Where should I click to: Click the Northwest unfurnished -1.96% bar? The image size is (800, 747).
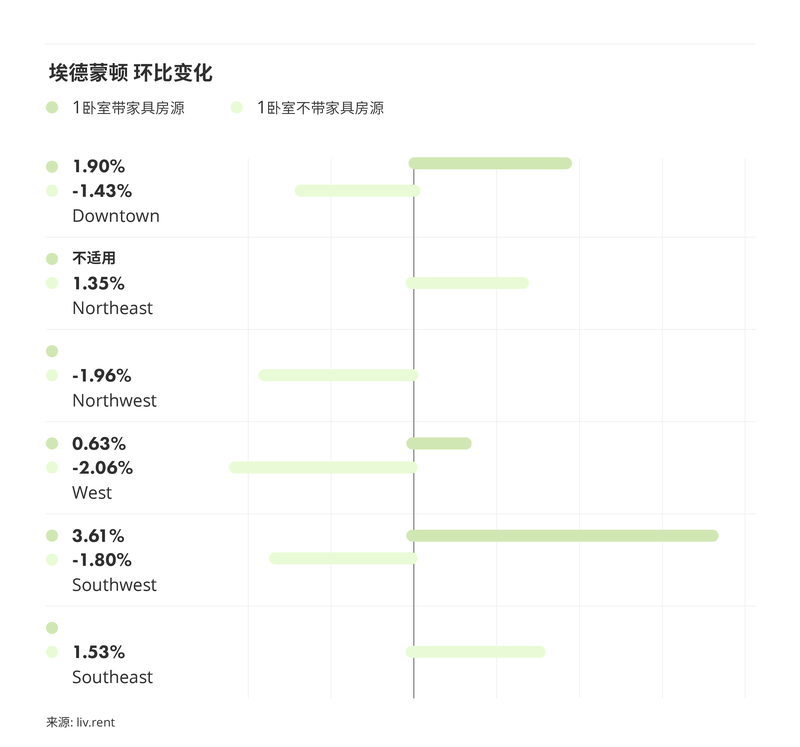pos(338,375)
